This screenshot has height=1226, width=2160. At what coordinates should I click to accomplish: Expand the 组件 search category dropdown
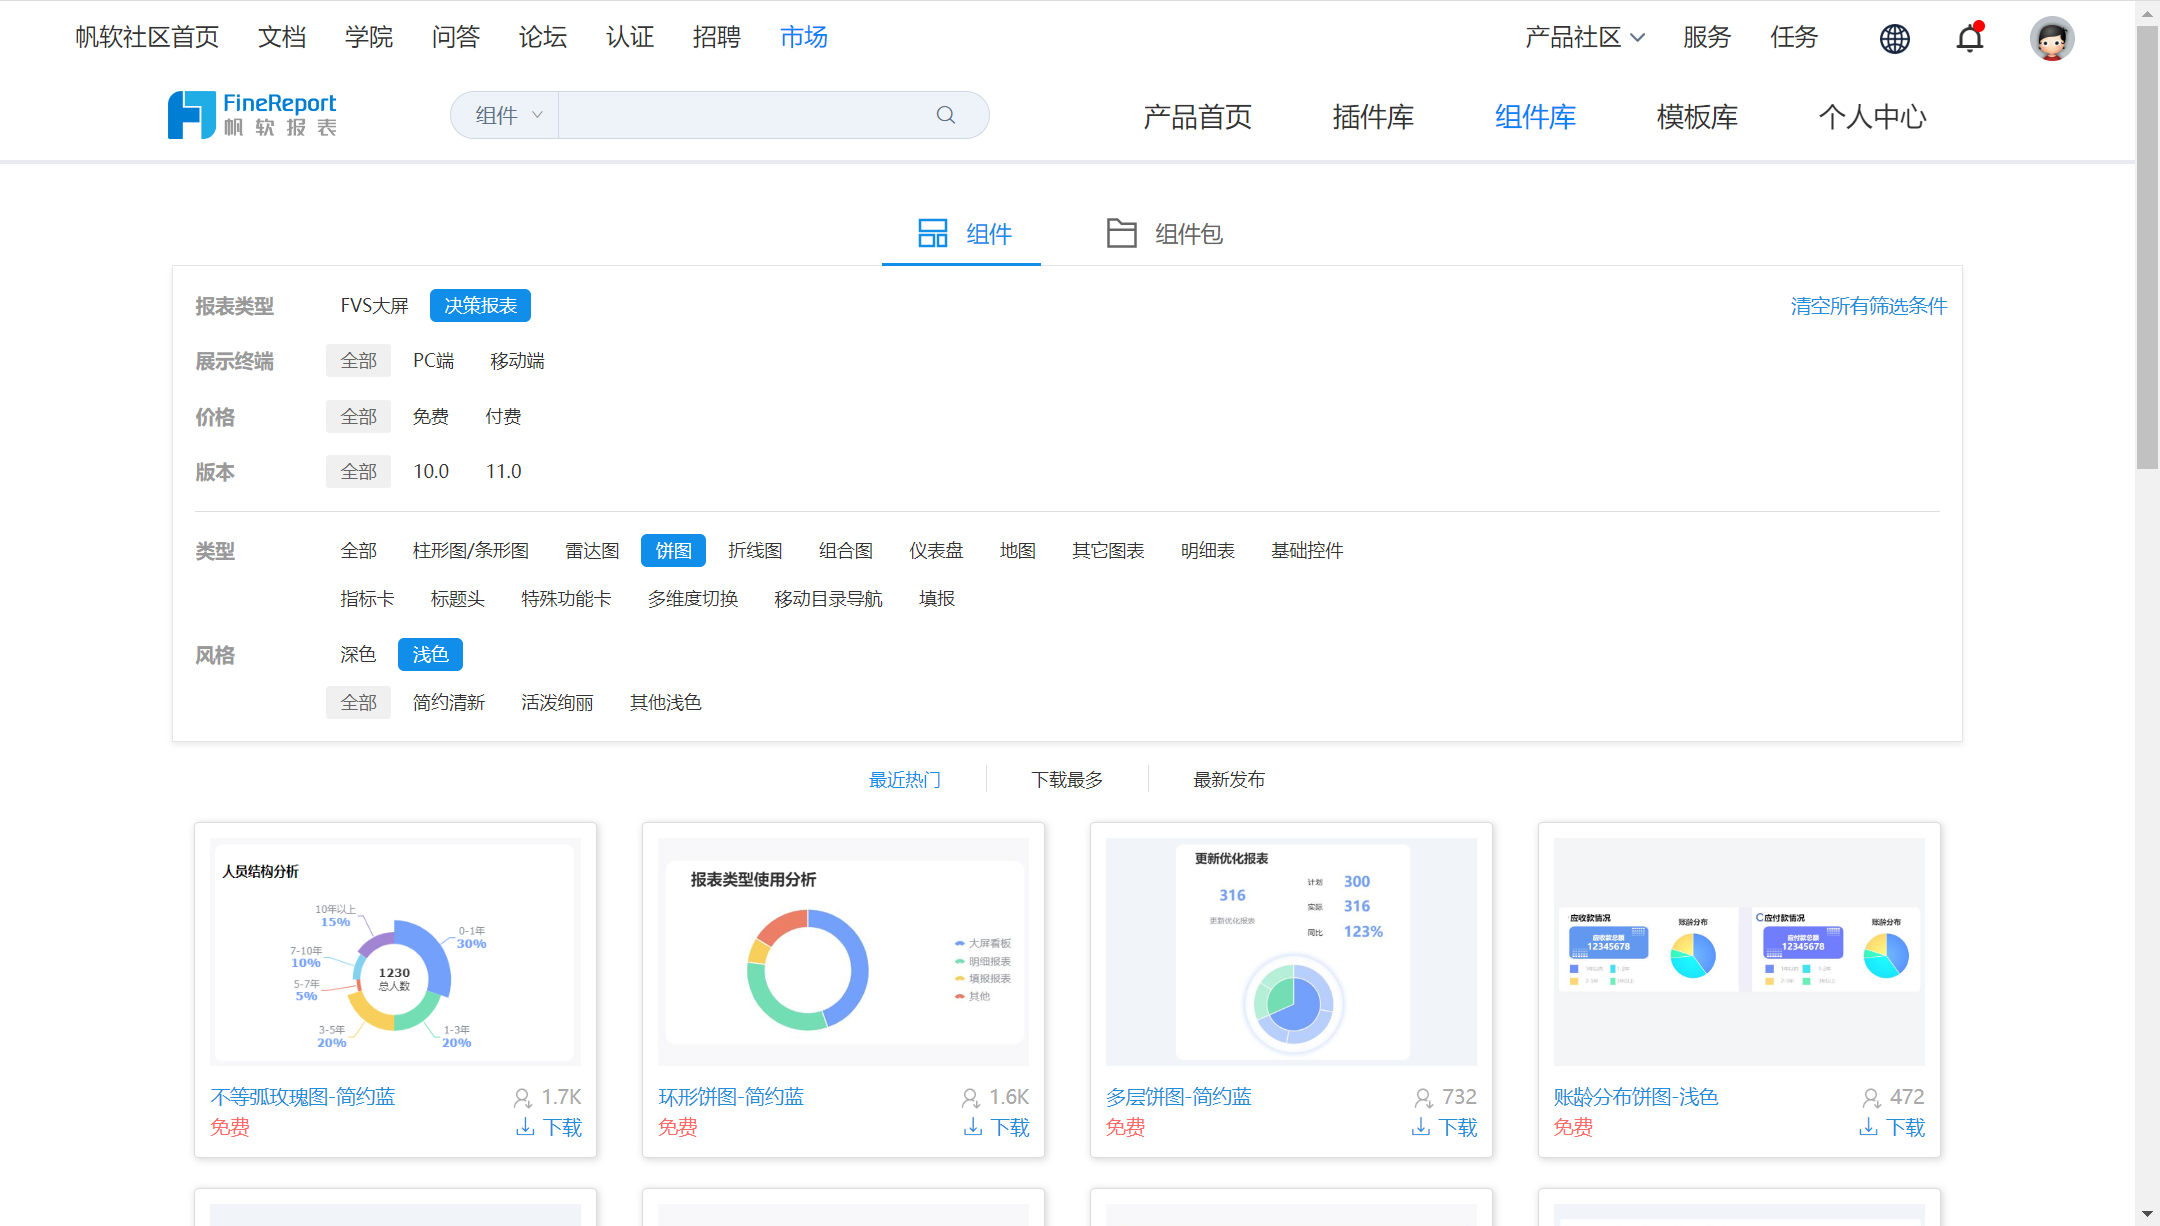(x=508, y=115)
